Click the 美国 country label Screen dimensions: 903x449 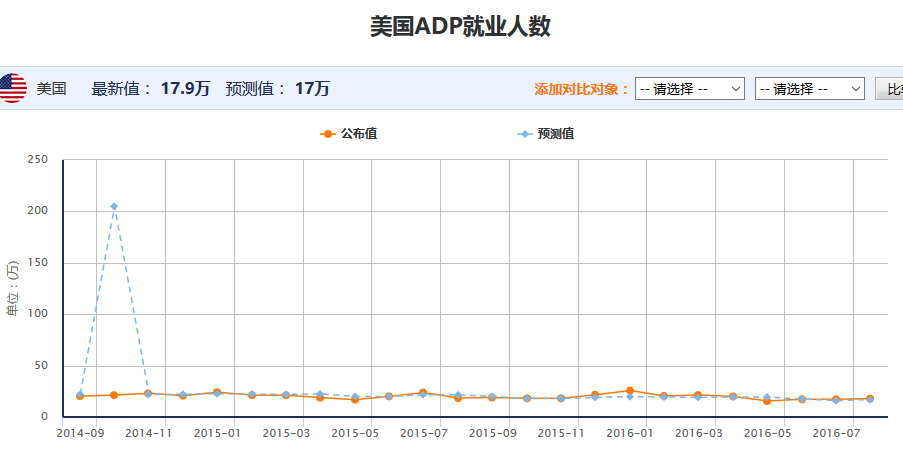tap(51, 89)
